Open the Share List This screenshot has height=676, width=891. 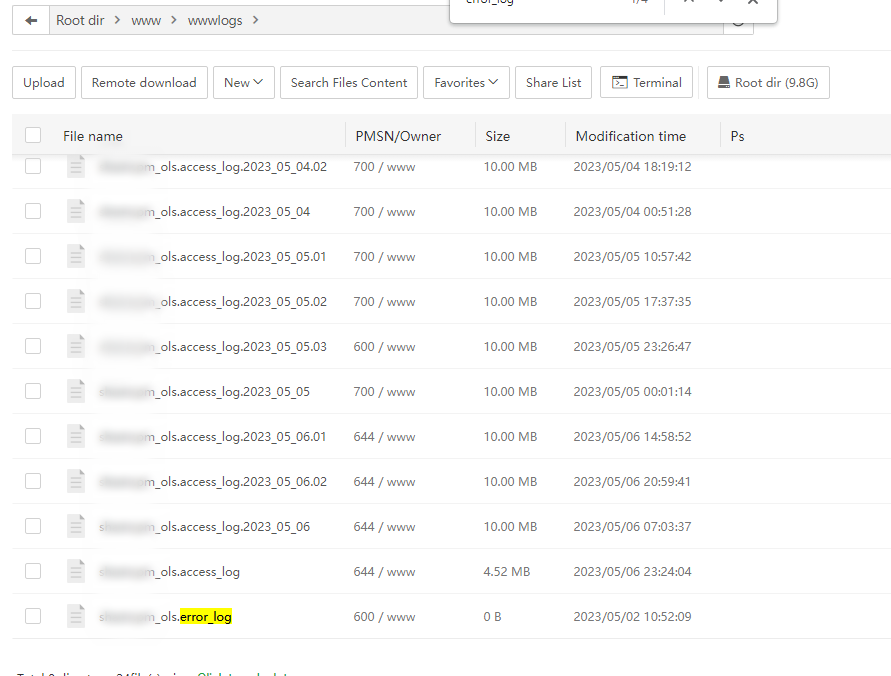[553, 82]
